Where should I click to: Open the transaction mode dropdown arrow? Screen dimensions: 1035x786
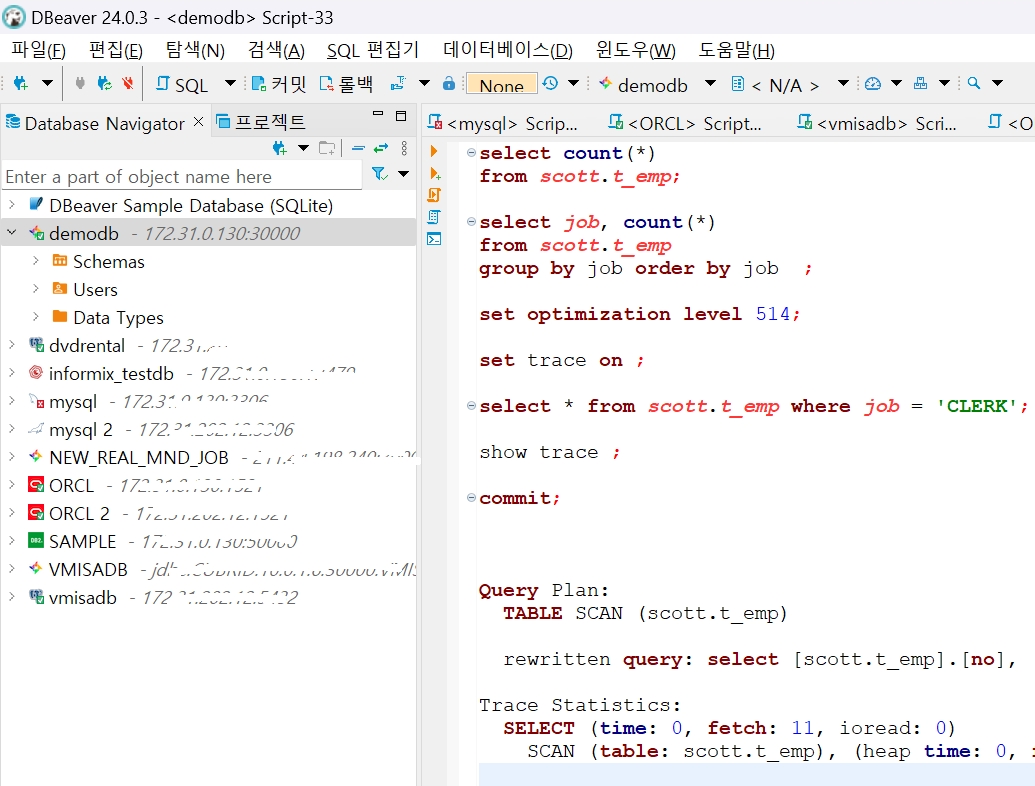424,83
